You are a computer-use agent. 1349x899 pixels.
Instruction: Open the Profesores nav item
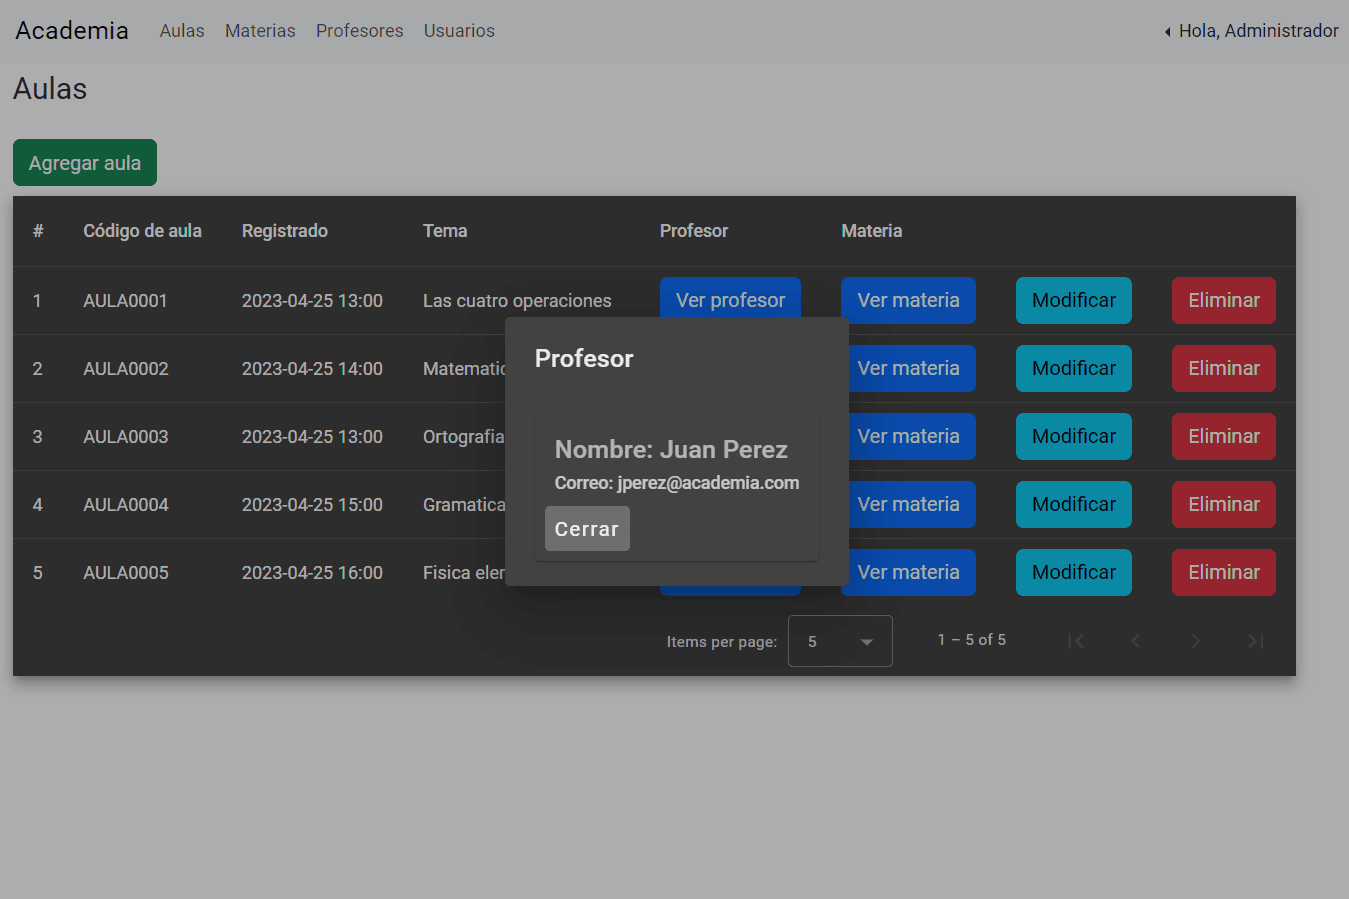click(x=360, y=31)
